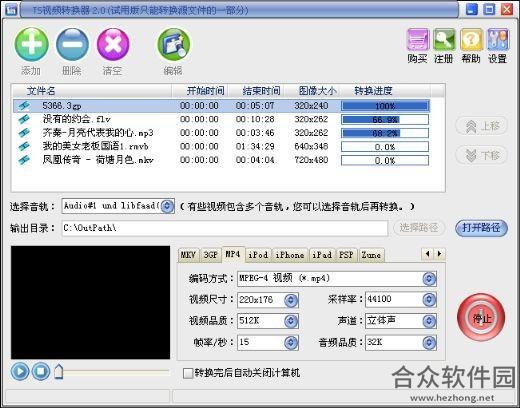The width and height of the screenshot is (520, 408).
Task: Open the Help (帮助) question mark icon
Action: (471, 40)
